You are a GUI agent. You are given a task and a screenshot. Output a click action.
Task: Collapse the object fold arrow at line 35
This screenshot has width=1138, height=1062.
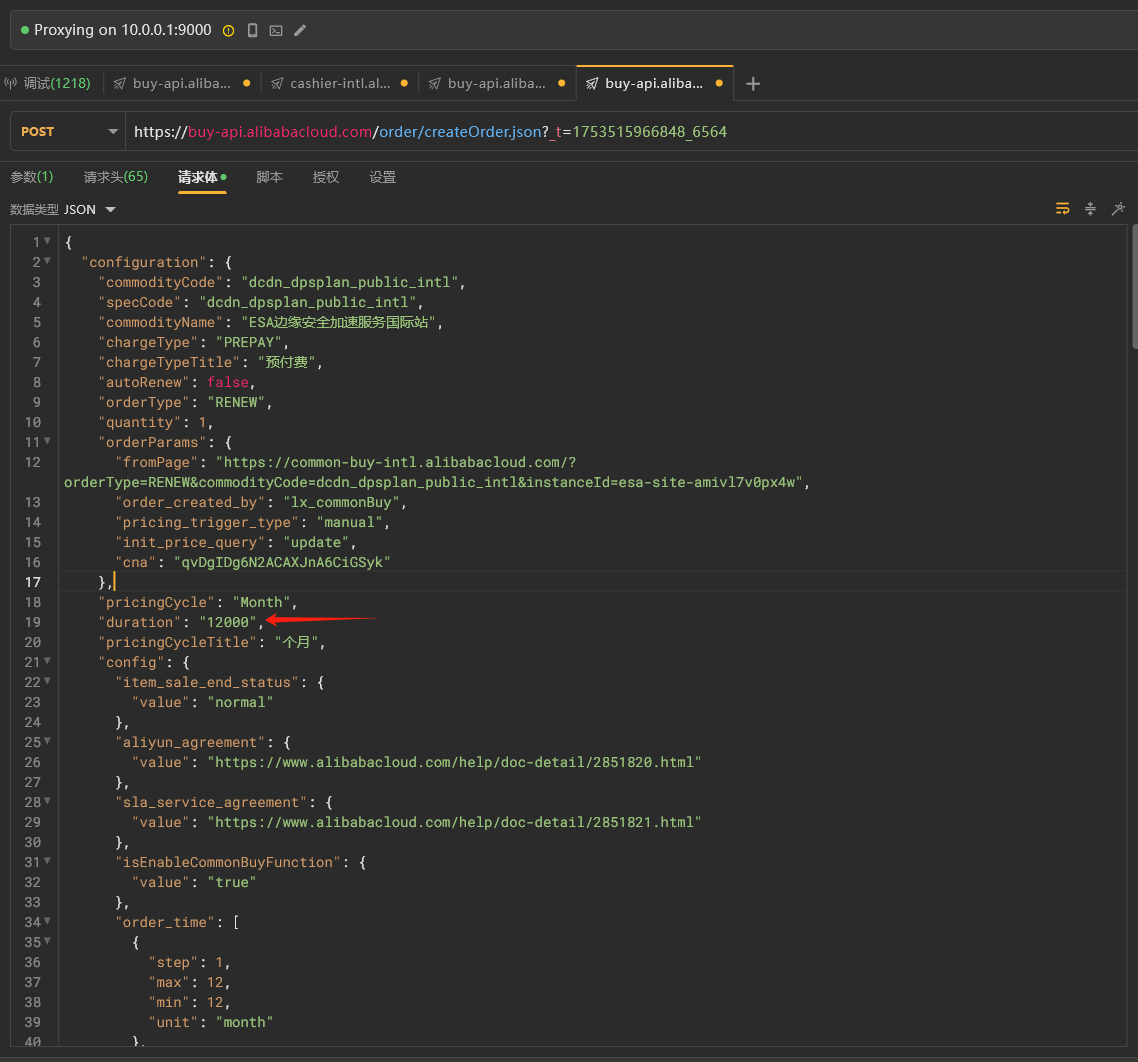point(47,941)
